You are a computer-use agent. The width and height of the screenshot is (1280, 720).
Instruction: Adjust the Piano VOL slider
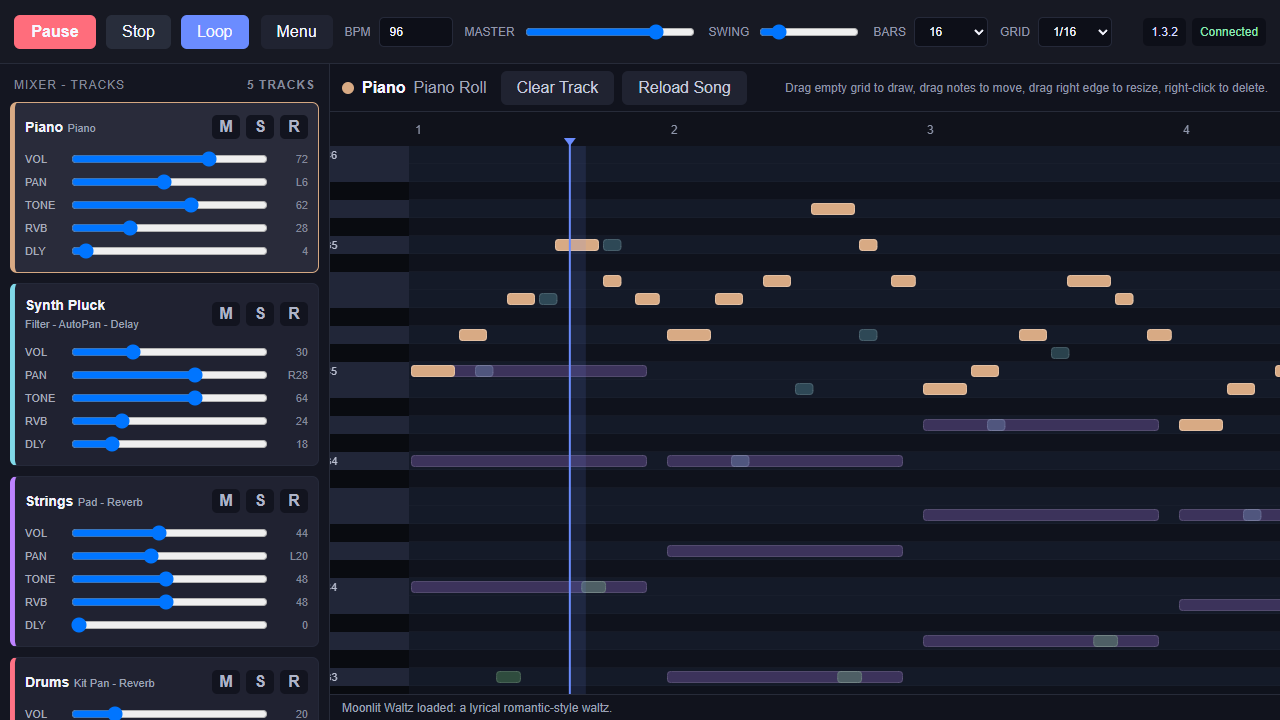[x=169, y=159]
